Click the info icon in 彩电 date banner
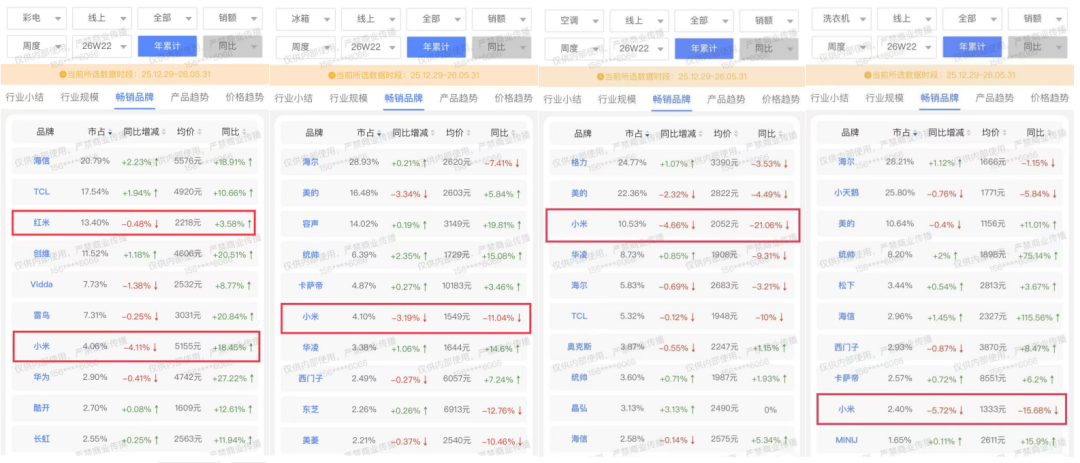Image resolution: width=1080 pixels, height=463 pixels. point(62,74)
